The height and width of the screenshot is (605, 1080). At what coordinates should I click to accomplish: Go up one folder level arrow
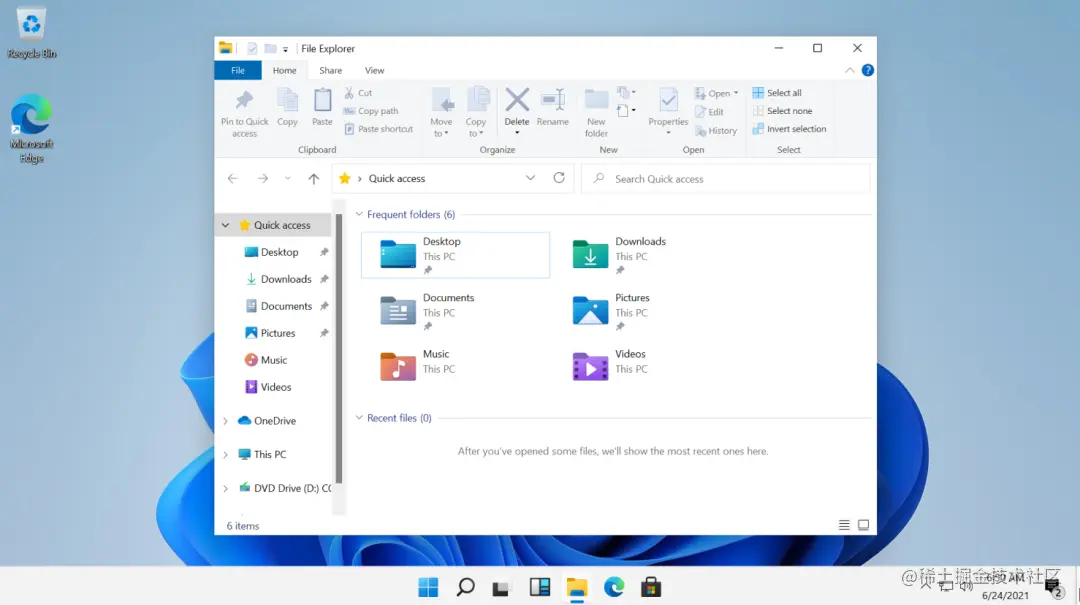click(x=313, y=178)
